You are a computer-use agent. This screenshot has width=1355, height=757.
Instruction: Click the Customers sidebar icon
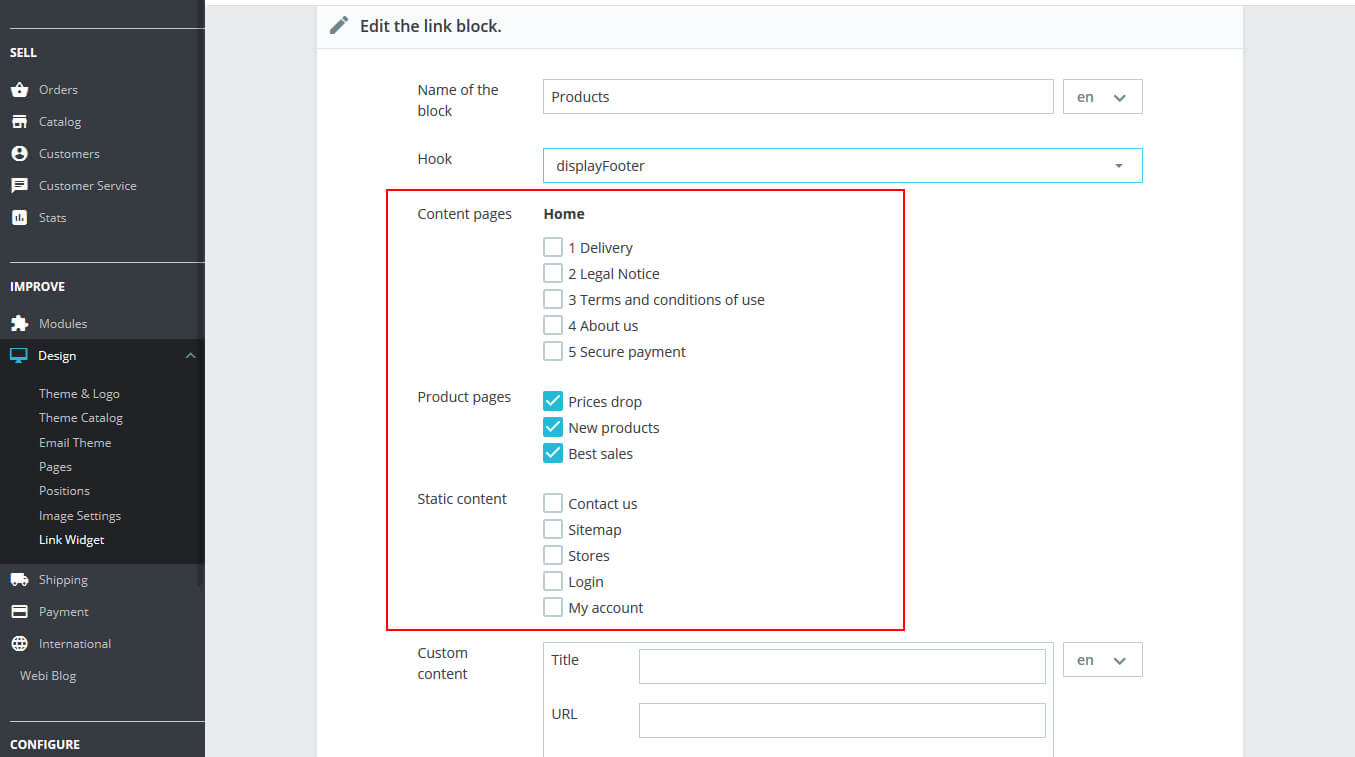22,153
